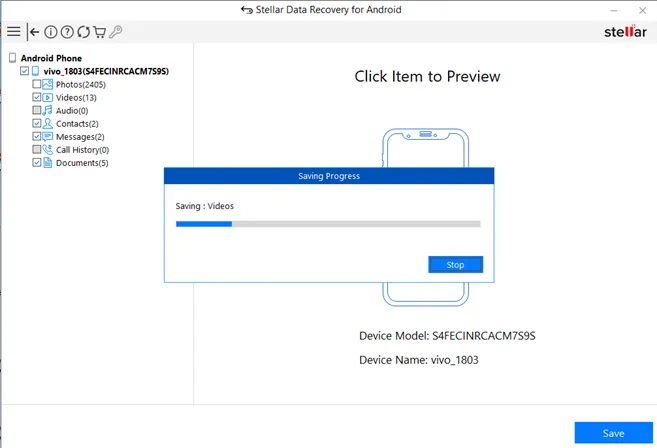The image size is (657, 448).
Task: Click the back arrow icon
Action: (33, 32)
